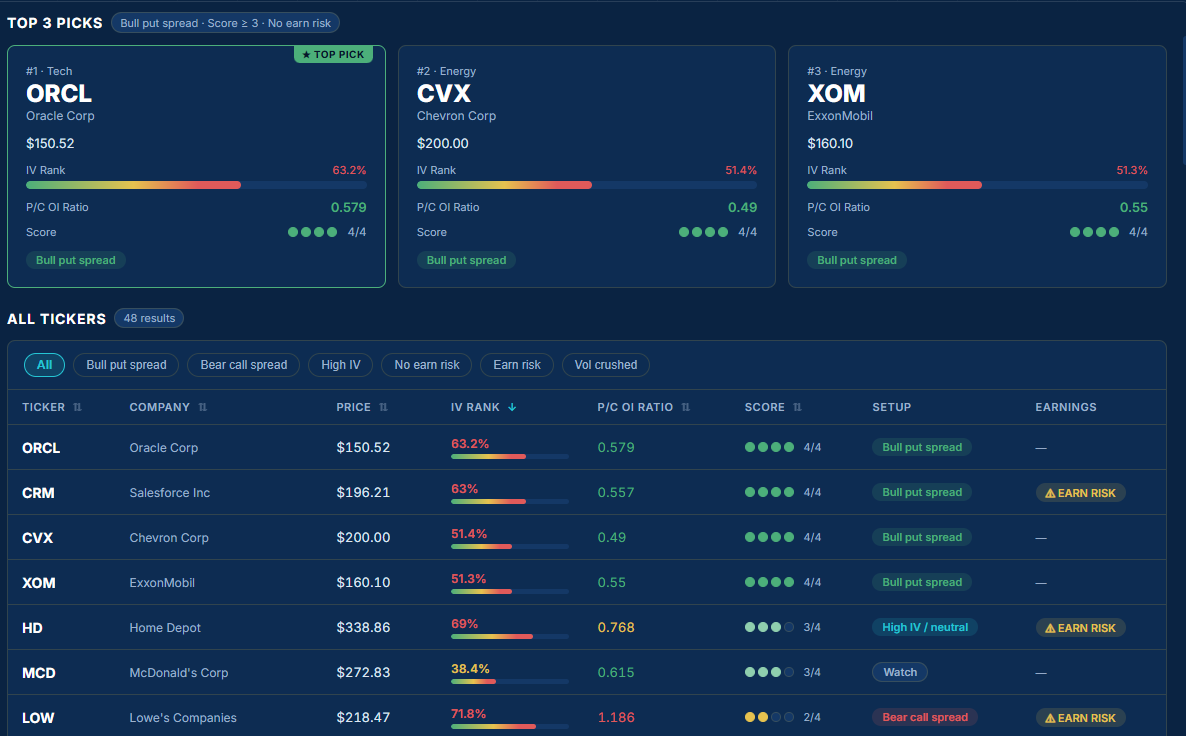Click $338.86 price for Home Depot
Screen dimensions: 1186x736
pyautogui.click(x=363, y=628)
